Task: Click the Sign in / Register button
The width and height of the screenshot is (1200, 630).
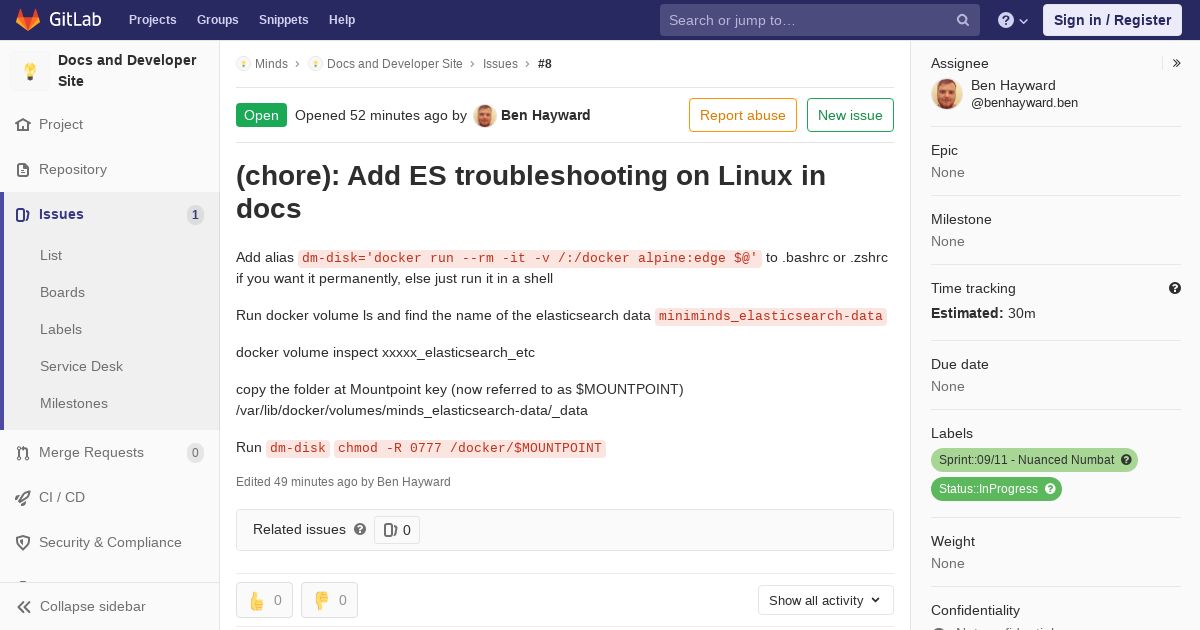Action: (x=1112, y=20)
